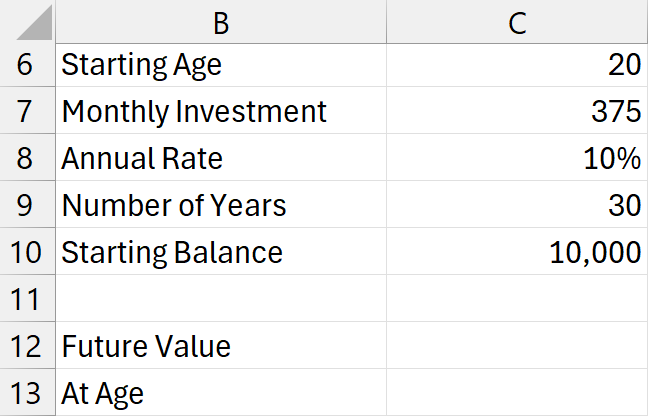Click the Monthly Investment label cell
648x416 pixels.
pos(221,111)
